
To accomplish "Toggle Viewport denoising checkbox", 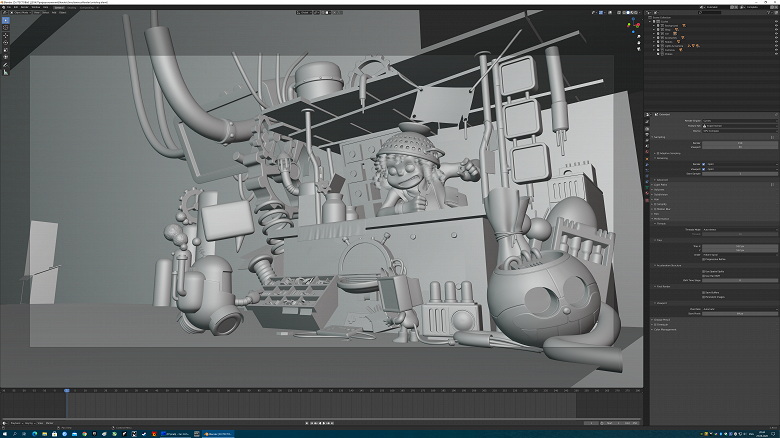I will [704, 169].
